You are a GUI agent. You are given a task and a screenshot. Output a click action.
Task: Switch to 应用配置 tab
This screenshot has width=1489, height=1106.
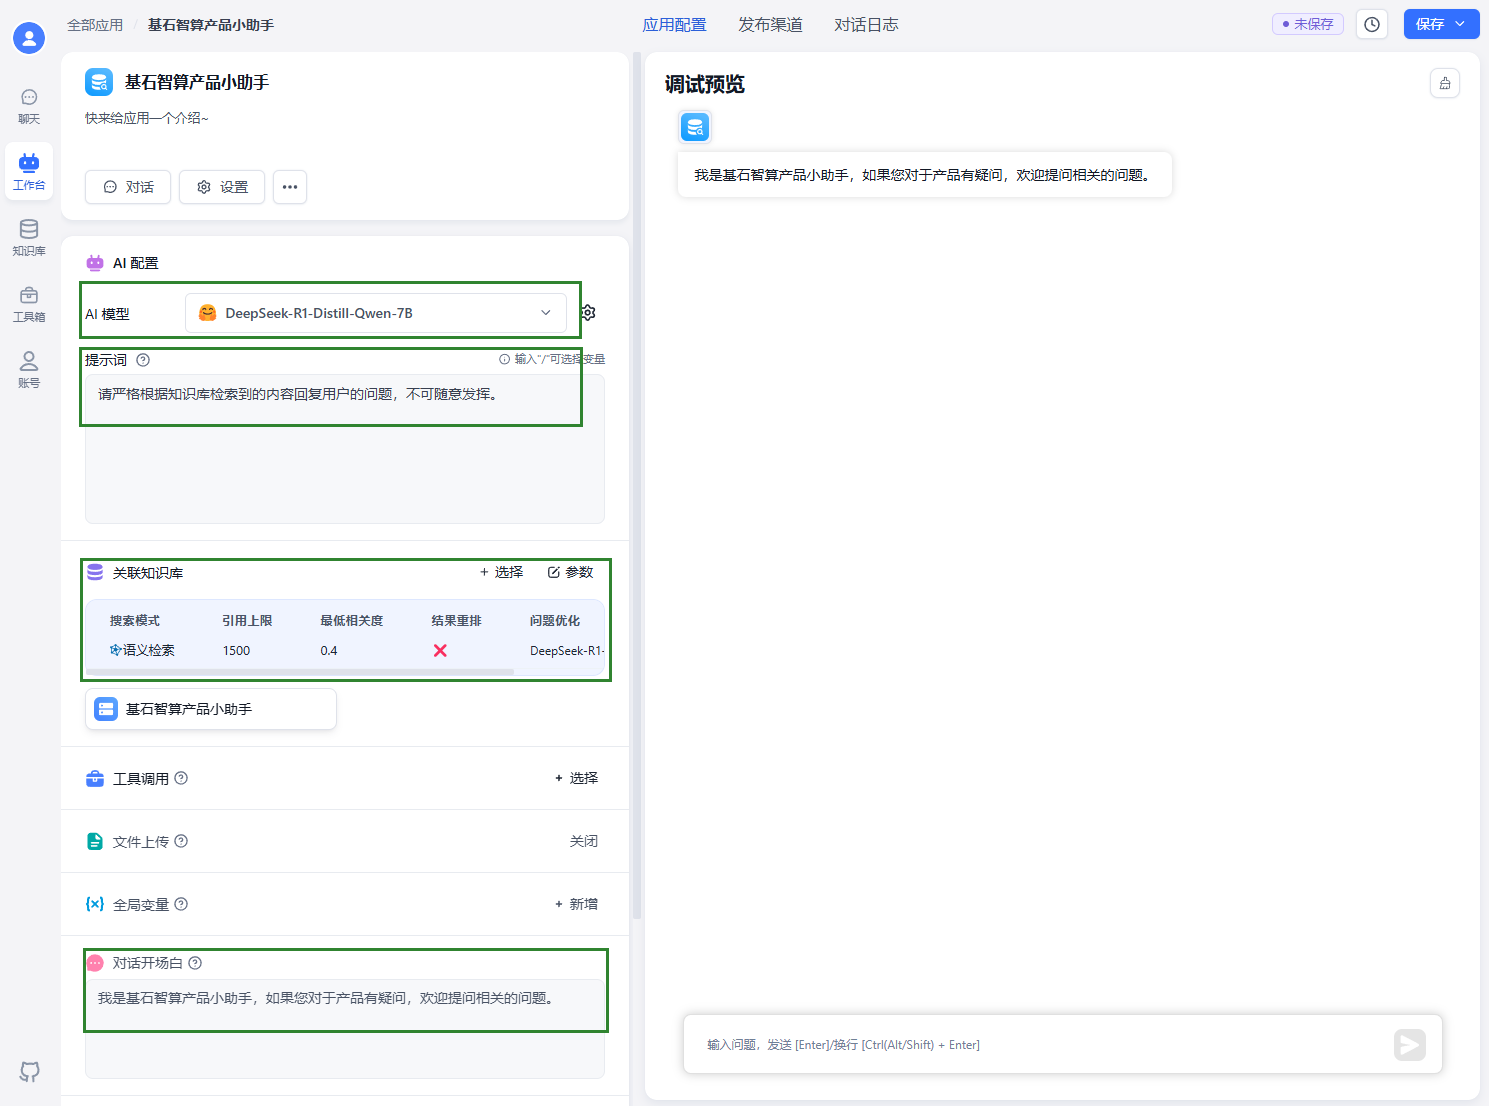(674, 25)
